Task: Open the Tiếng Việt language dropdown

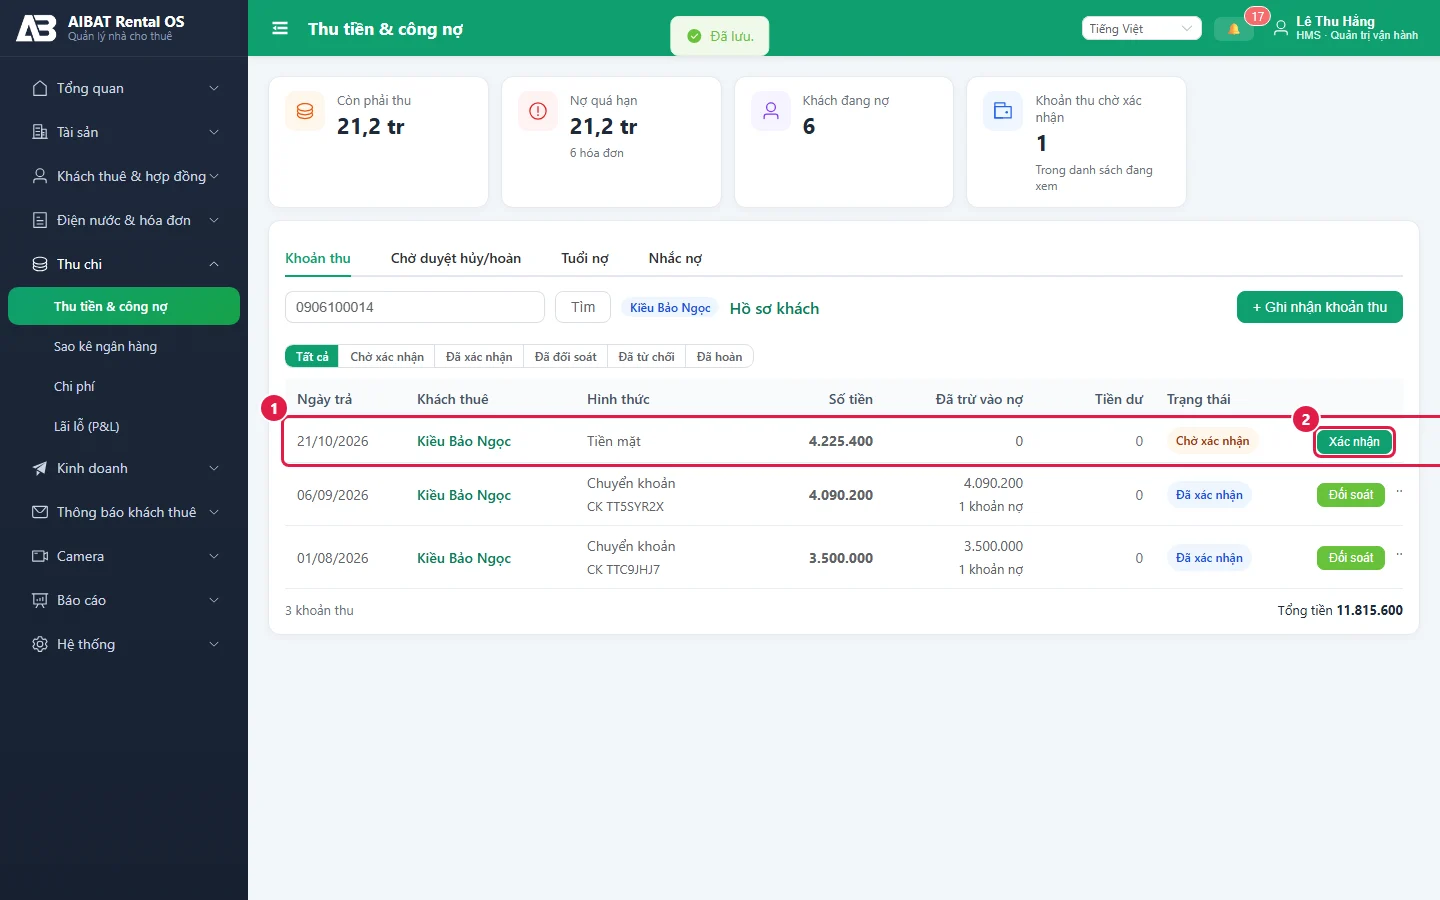Action: point(1141,29)
